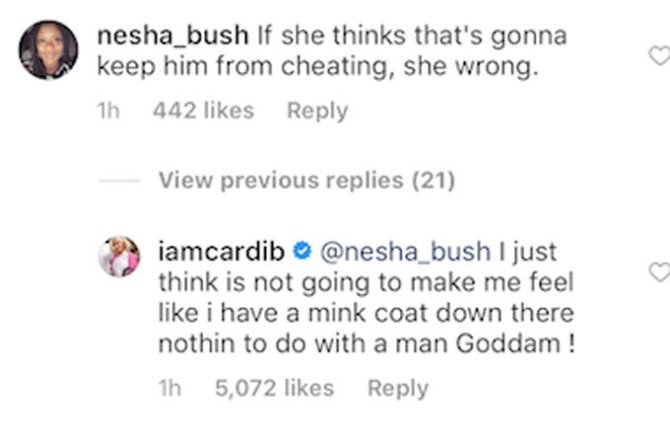Click the 1h timestamp under nesha_bush's comment
Image resolution: width=670 pixels, height=433 pixels.
108,112
